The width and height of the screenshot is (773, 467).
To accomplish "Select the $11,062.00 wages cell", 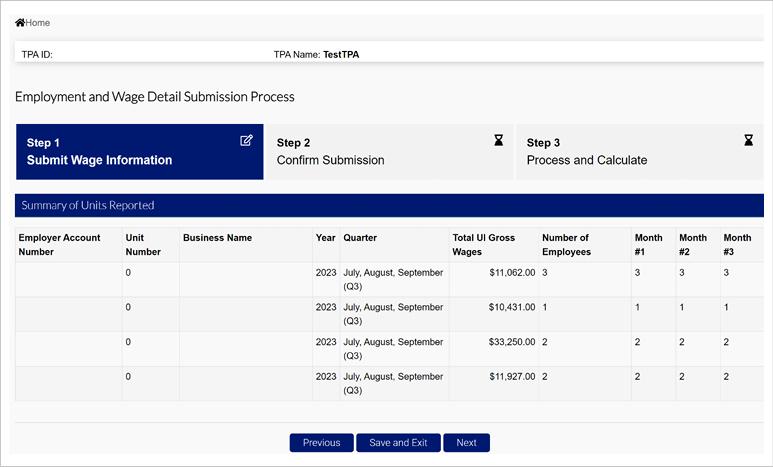I will [512, 273].
